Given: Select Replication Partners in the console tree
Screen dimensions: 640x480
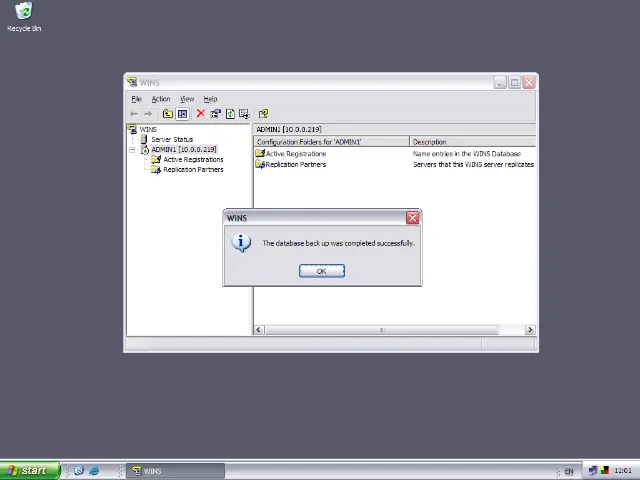Looking at the screenshot, I should tap(193, 170).
